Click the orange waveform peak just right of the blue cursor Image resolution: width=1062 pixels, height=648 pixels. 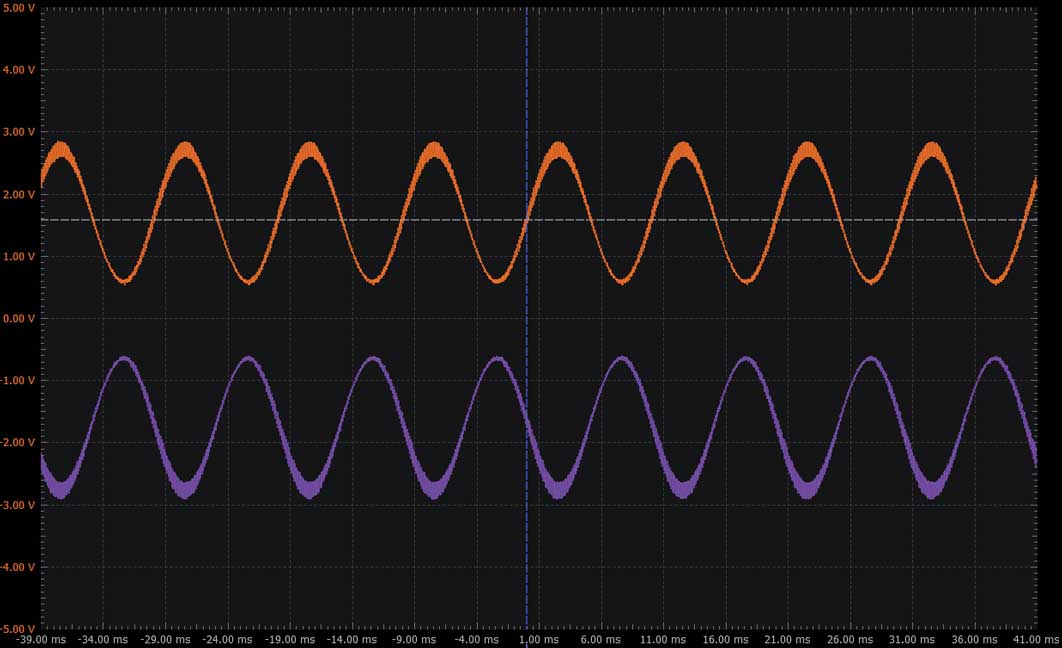[x=558, y=150]
